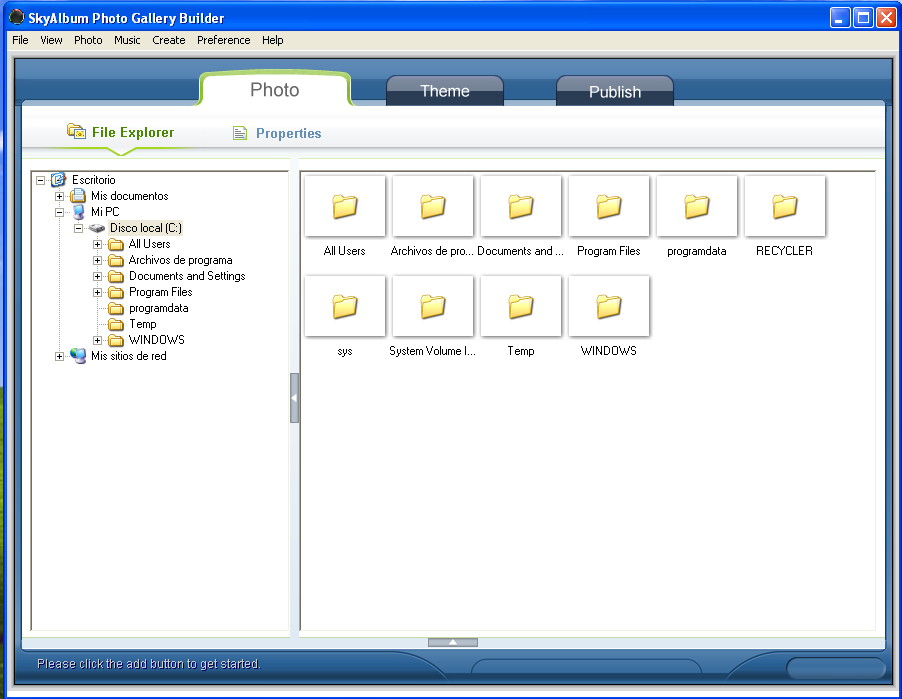Select the Photo tab
The width and height of the screenshot is (902, 699).
tap(275, 89)
